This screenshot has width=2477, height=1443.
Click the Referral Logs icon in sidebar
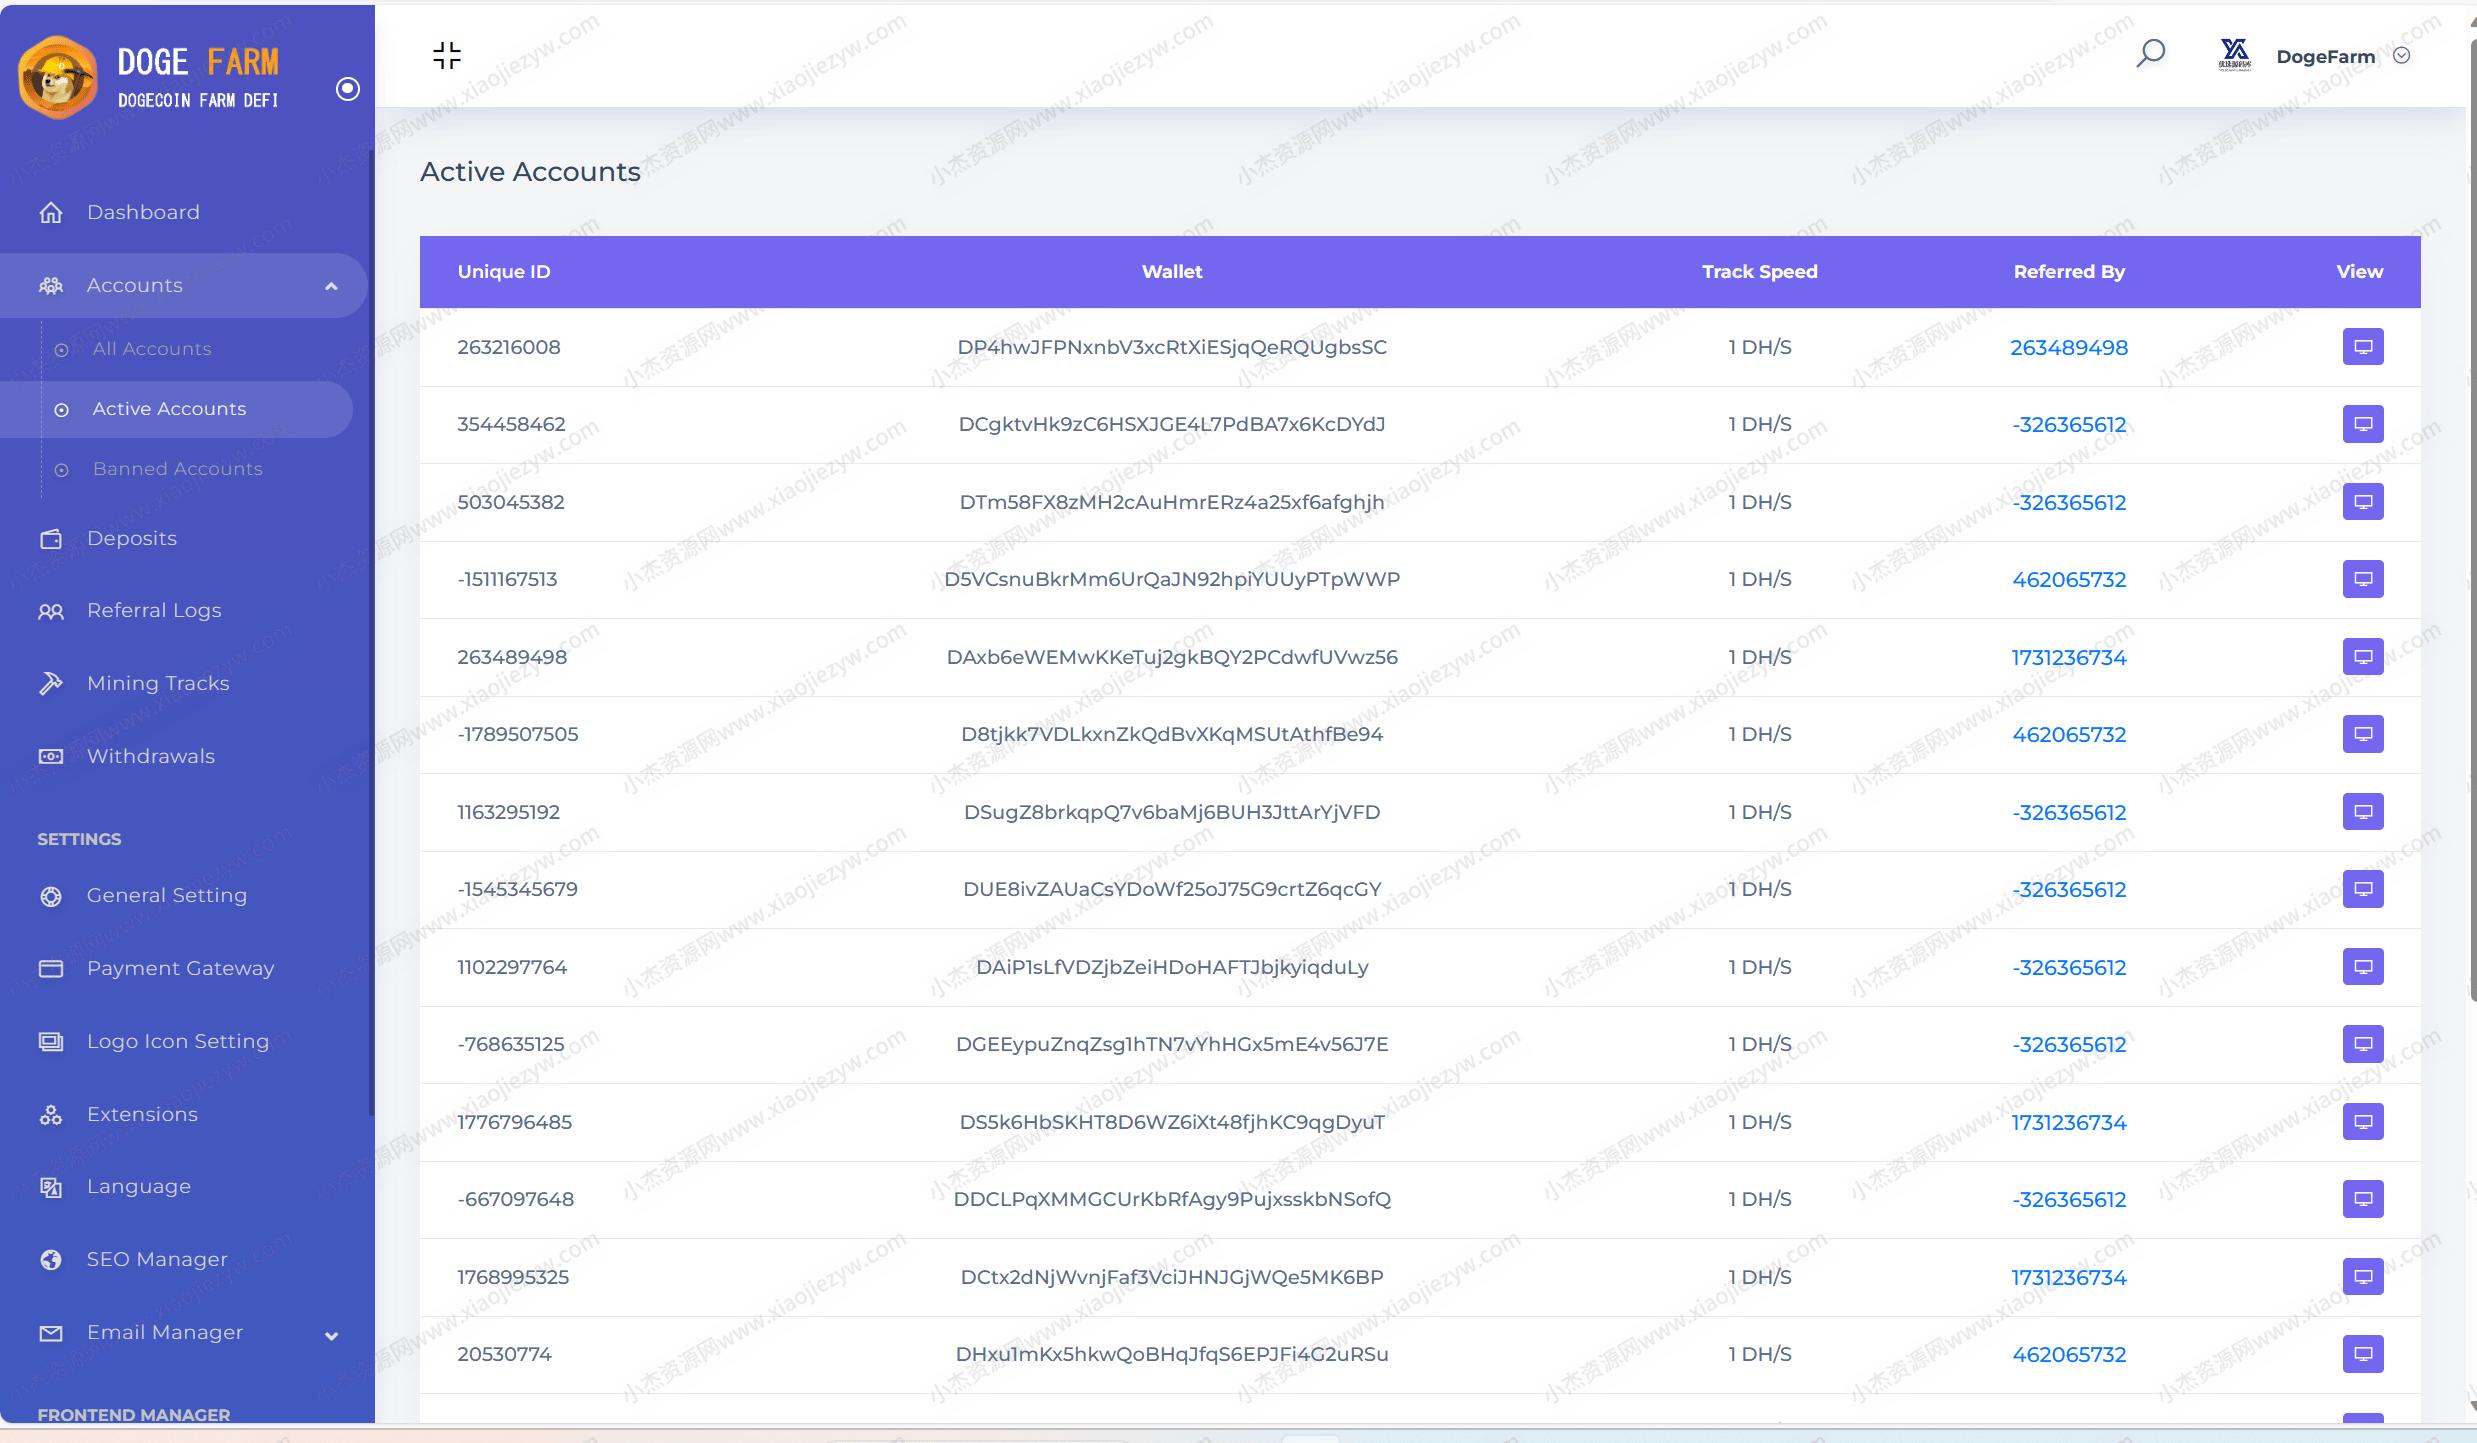(x=48, y=610)
